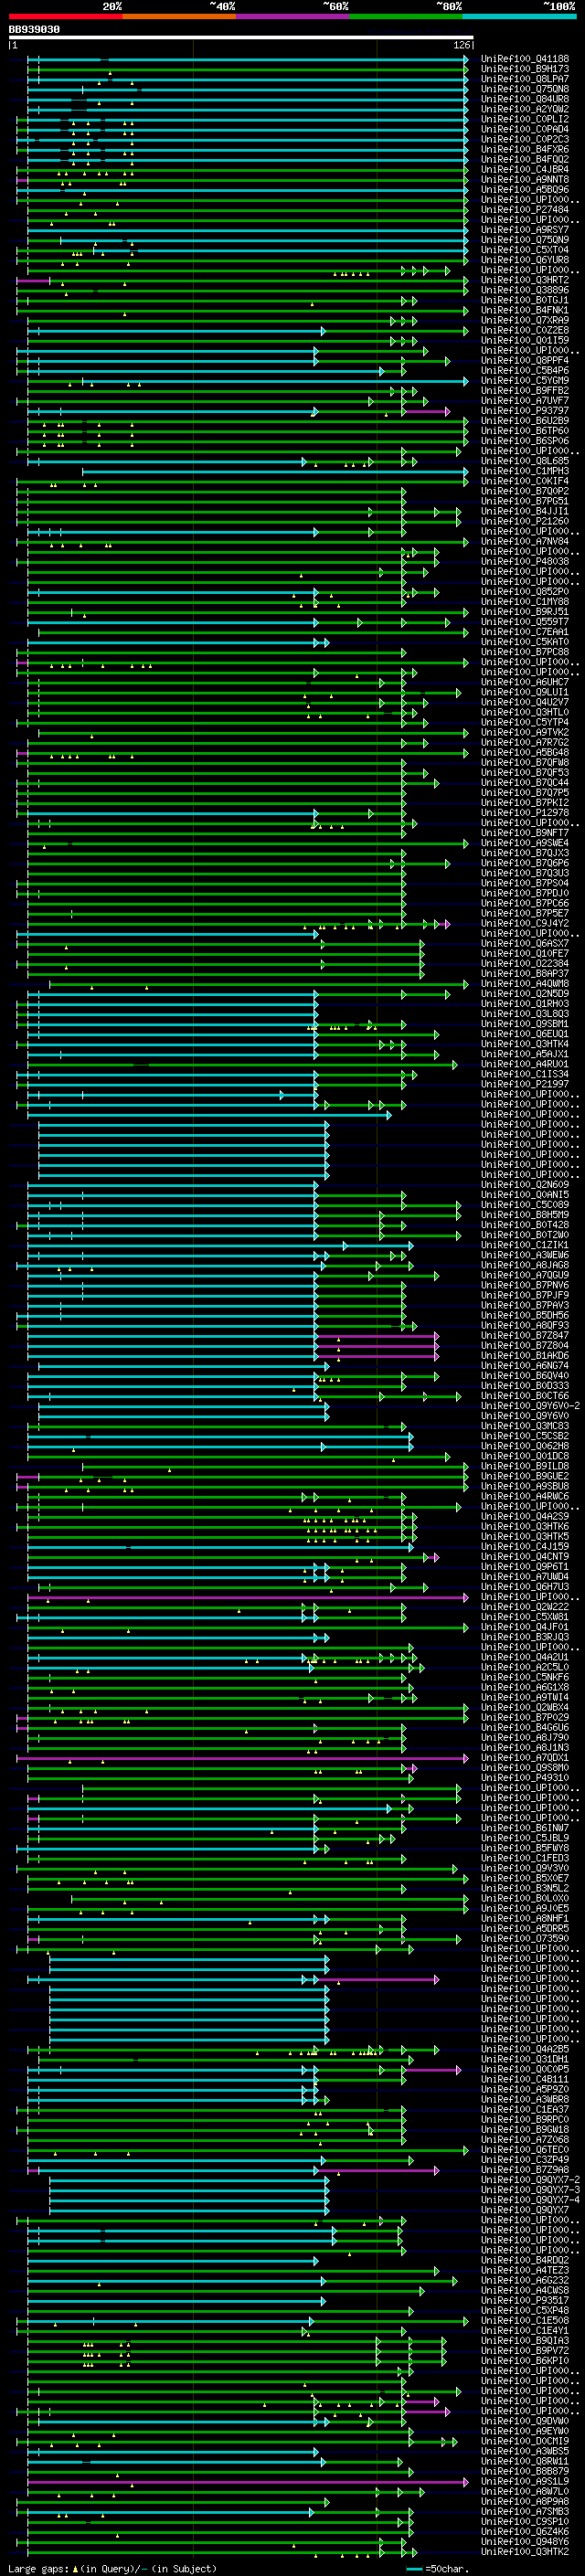Select hit UniRef100_C5B4P6
Screen dimensions: 585x2576
point(525,370)
